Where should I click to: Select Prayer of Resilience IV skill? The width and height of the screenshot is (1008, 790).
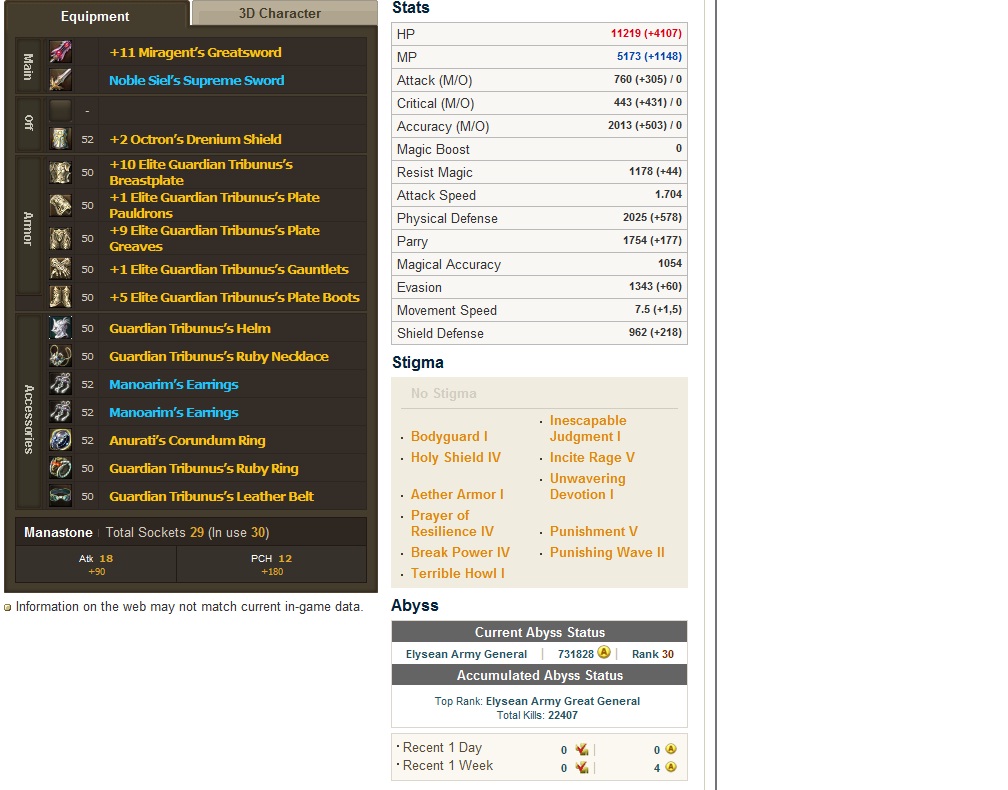point(453,523)
